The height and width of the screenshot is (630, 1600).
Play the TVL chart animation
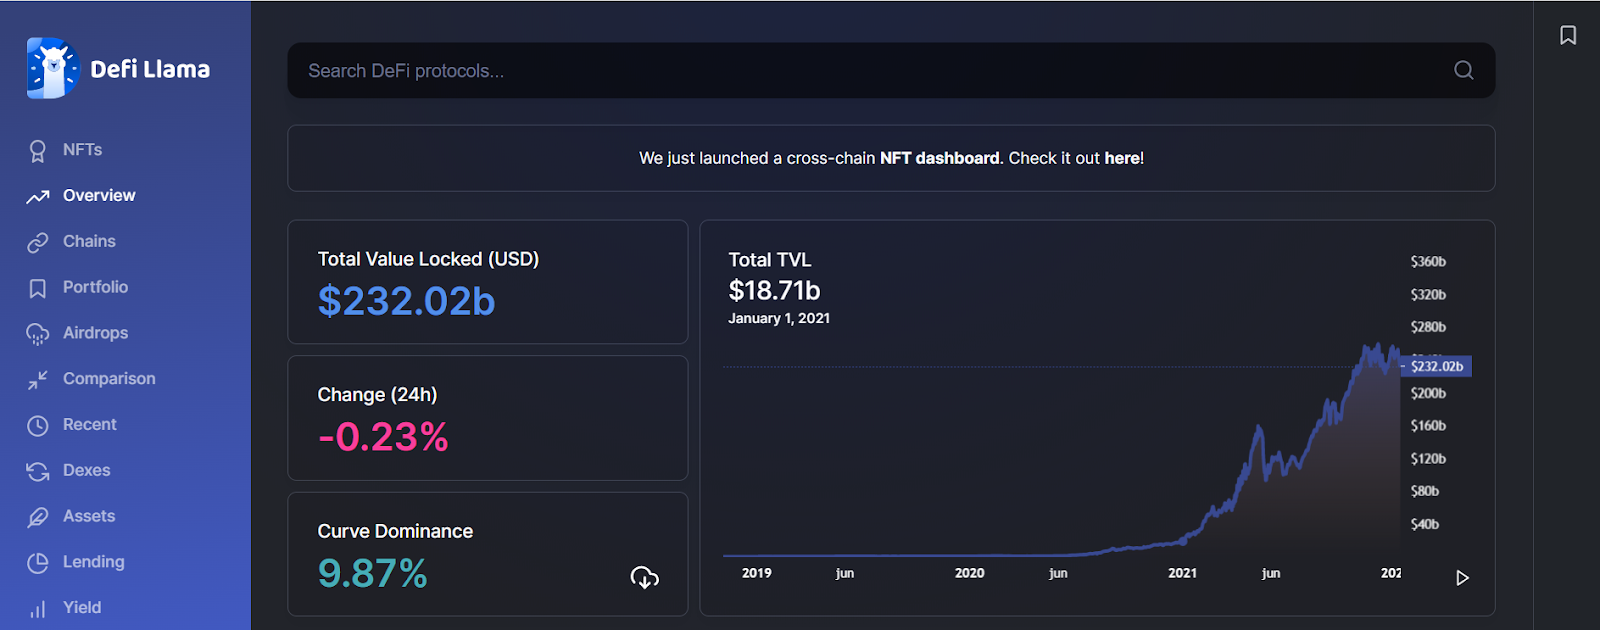[x=1462, y=578]
